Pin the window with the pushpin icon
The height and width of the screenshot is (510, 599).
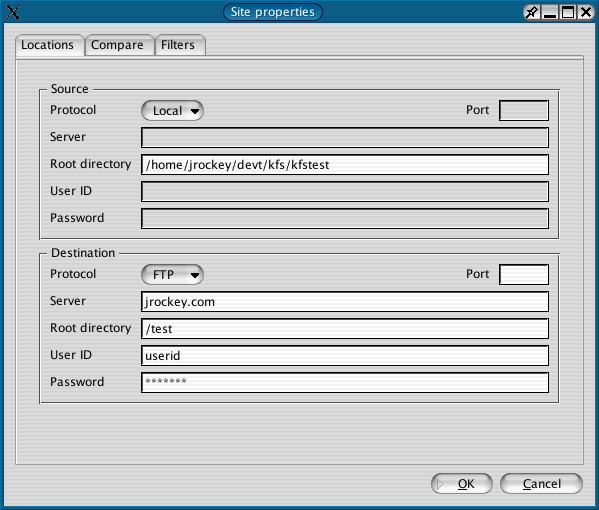click(x=532, y=12)
